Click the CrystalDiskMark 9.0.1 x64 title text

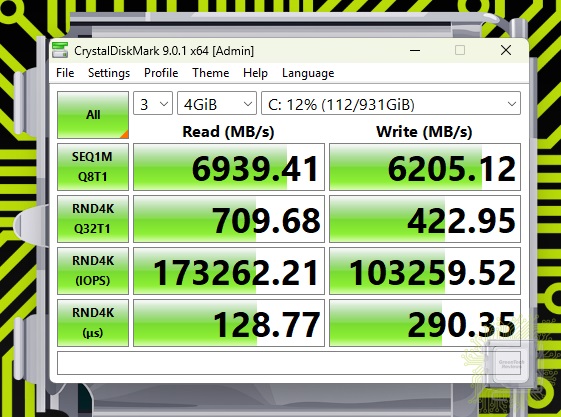pyautogui.click(x=164, y=51)
